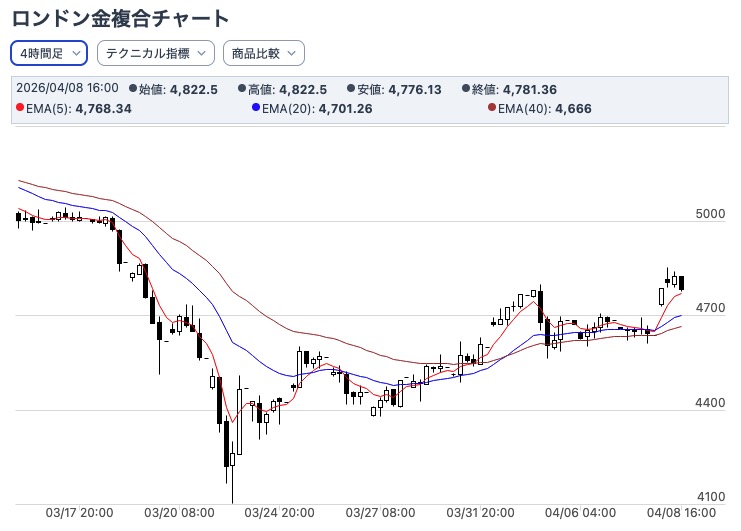This screenshot has width=741, height=531.
Task: Click the 2026/04/08 16:00 timestamp in the legend
Action: tap(68, 89)
